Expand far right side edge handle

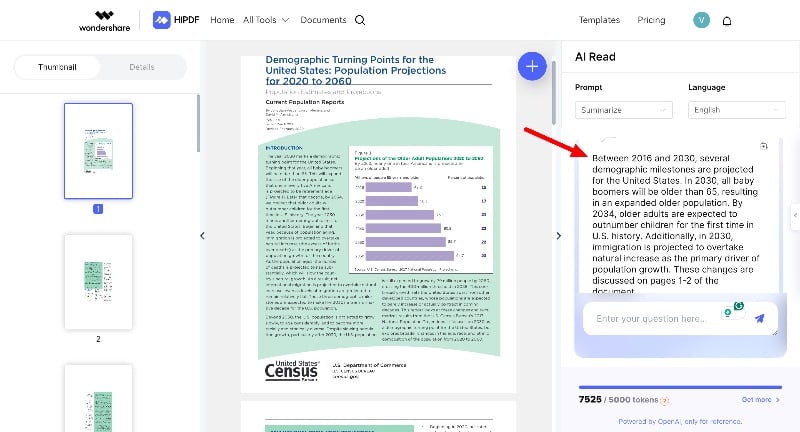pos(795,215)
